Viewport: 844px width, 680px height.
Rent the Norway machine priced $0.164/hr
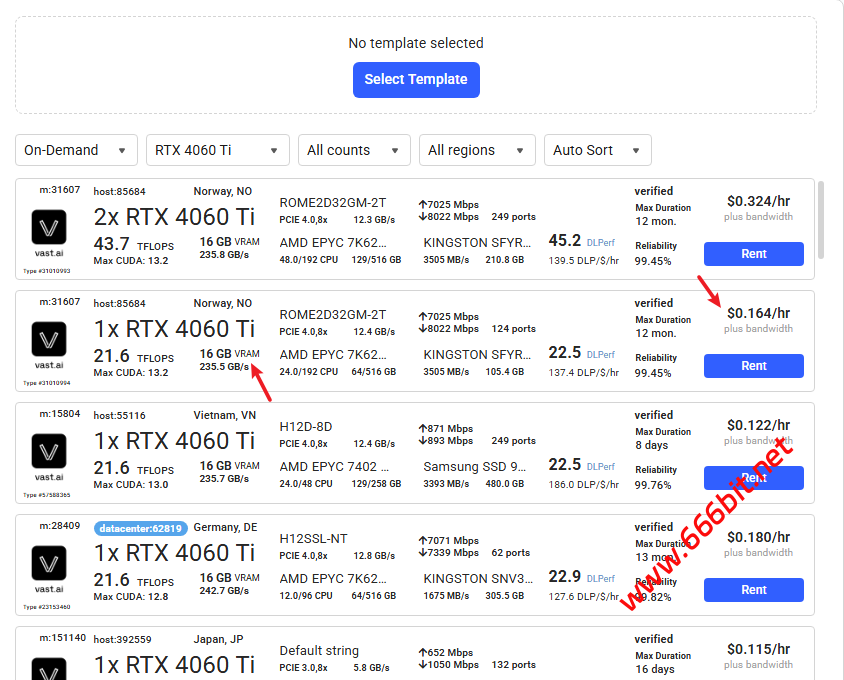tap(754, 366)
